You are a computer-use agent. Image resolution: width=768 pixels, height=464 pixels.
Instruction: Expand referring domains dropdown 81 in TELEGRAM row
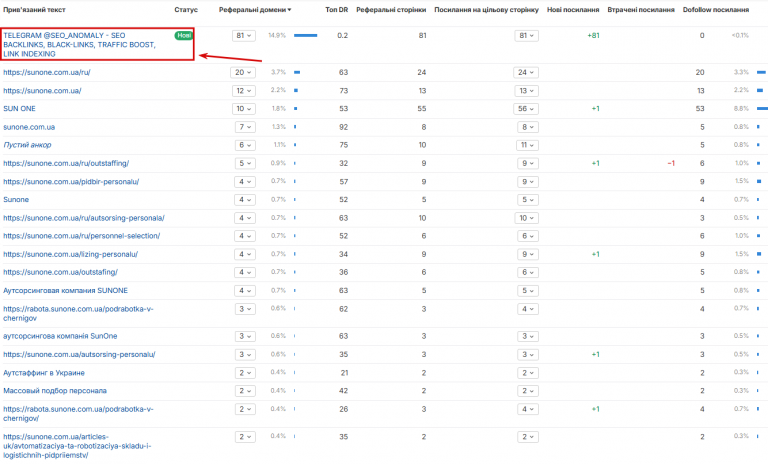(x=243, y=36)
